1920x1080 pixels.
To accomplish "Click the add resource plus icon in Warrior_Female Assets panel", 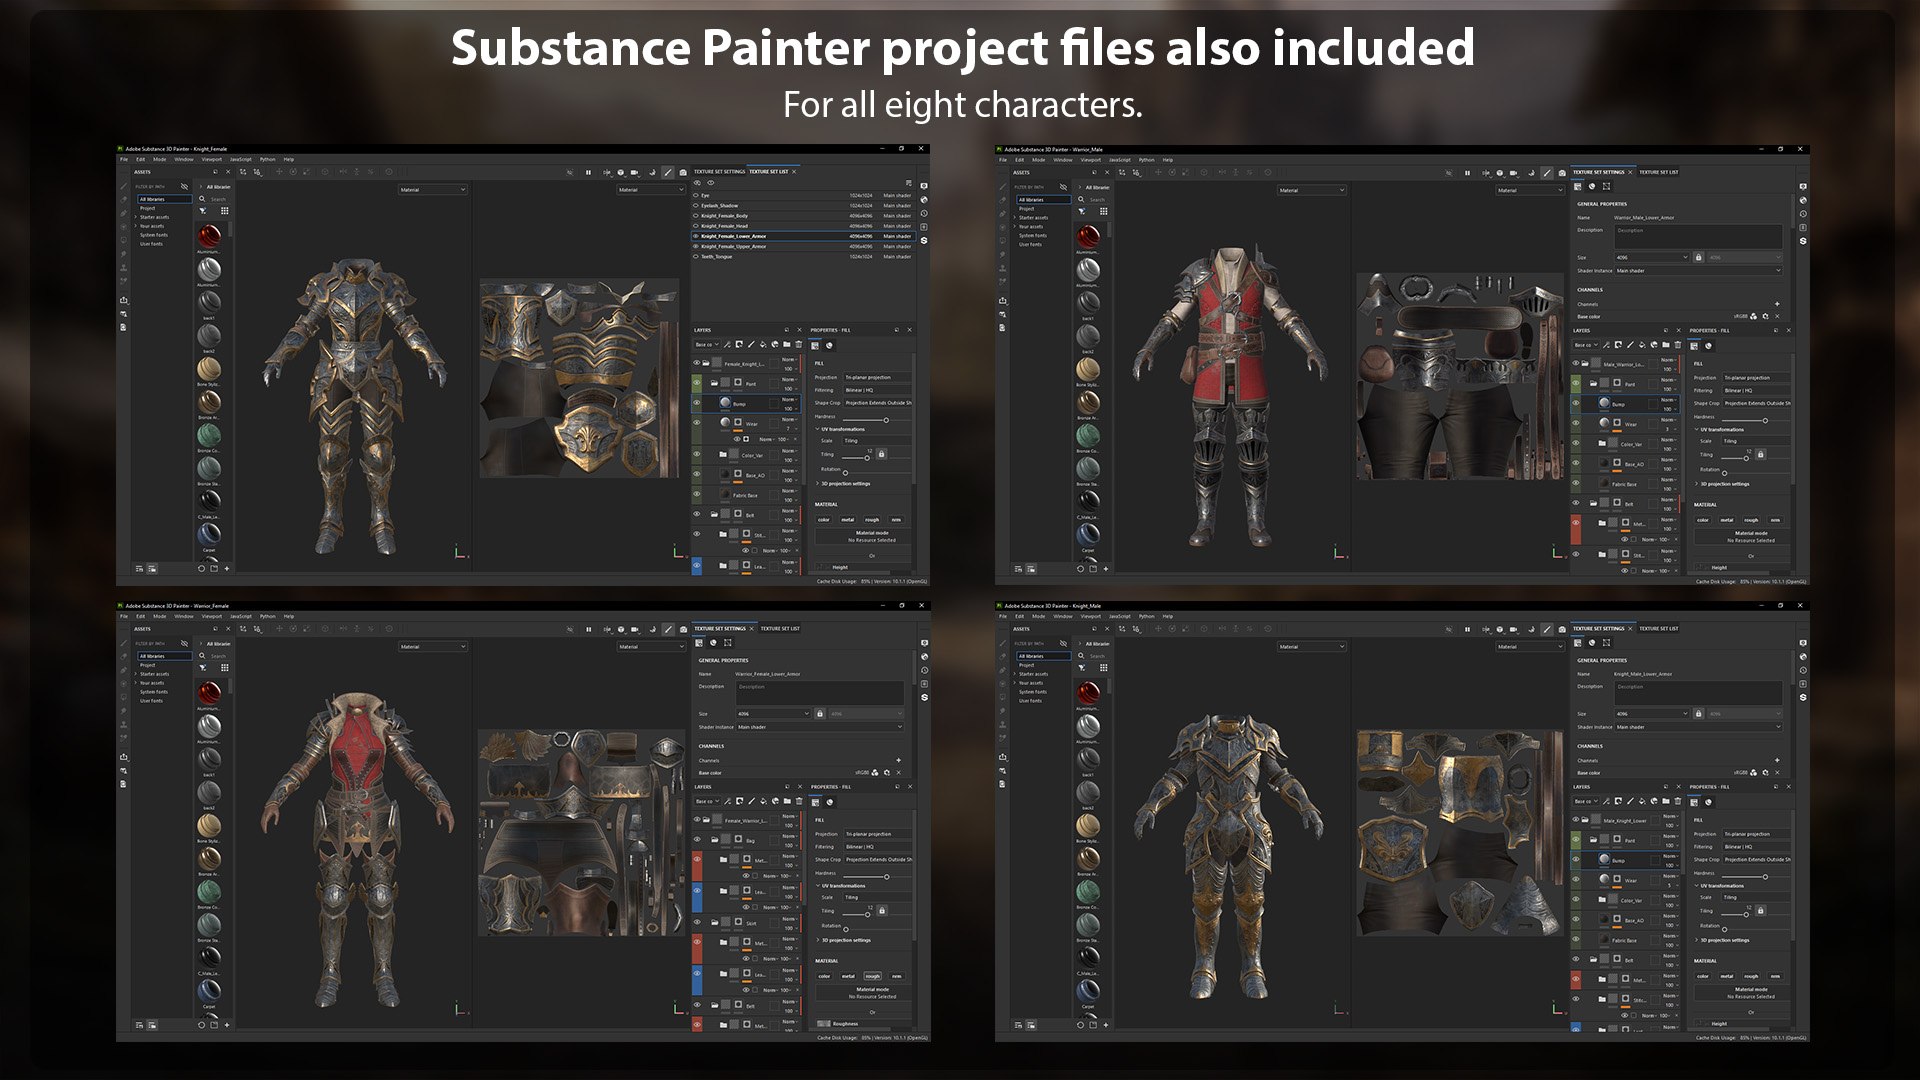I will (x=227, y=1025).
